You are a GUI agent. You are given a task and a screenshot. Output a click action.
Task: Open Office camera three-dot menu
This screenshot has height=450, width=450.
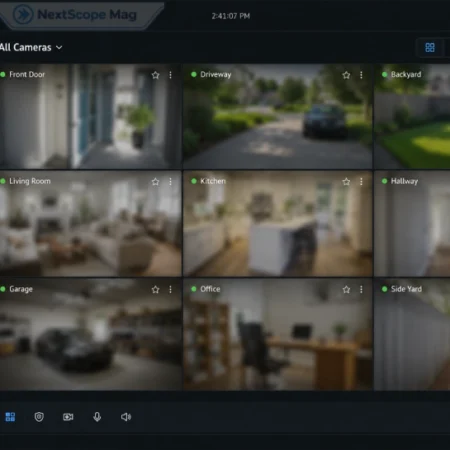pyautogui.click(x=361, y=290)
